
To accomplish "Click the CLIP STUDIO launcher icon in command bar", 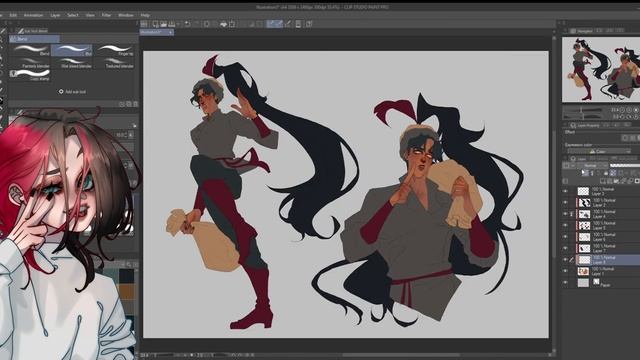I will 144,24.
